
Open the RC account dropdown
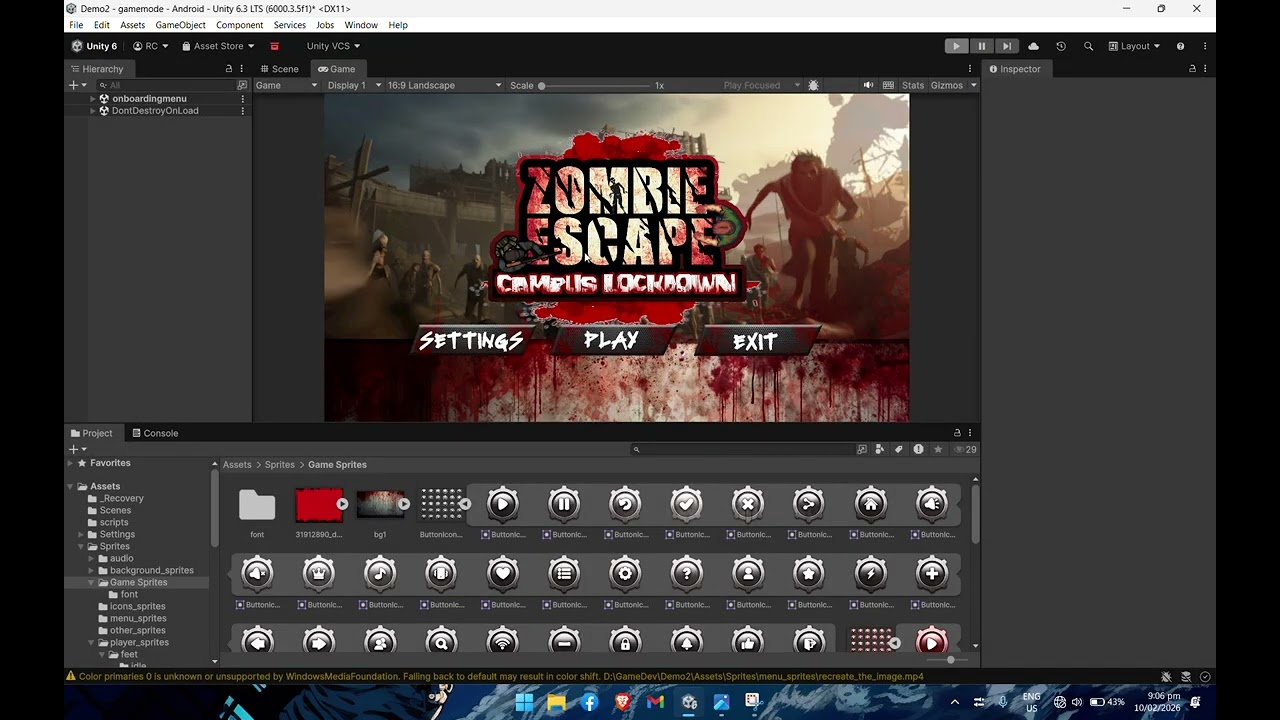[150, 46]
